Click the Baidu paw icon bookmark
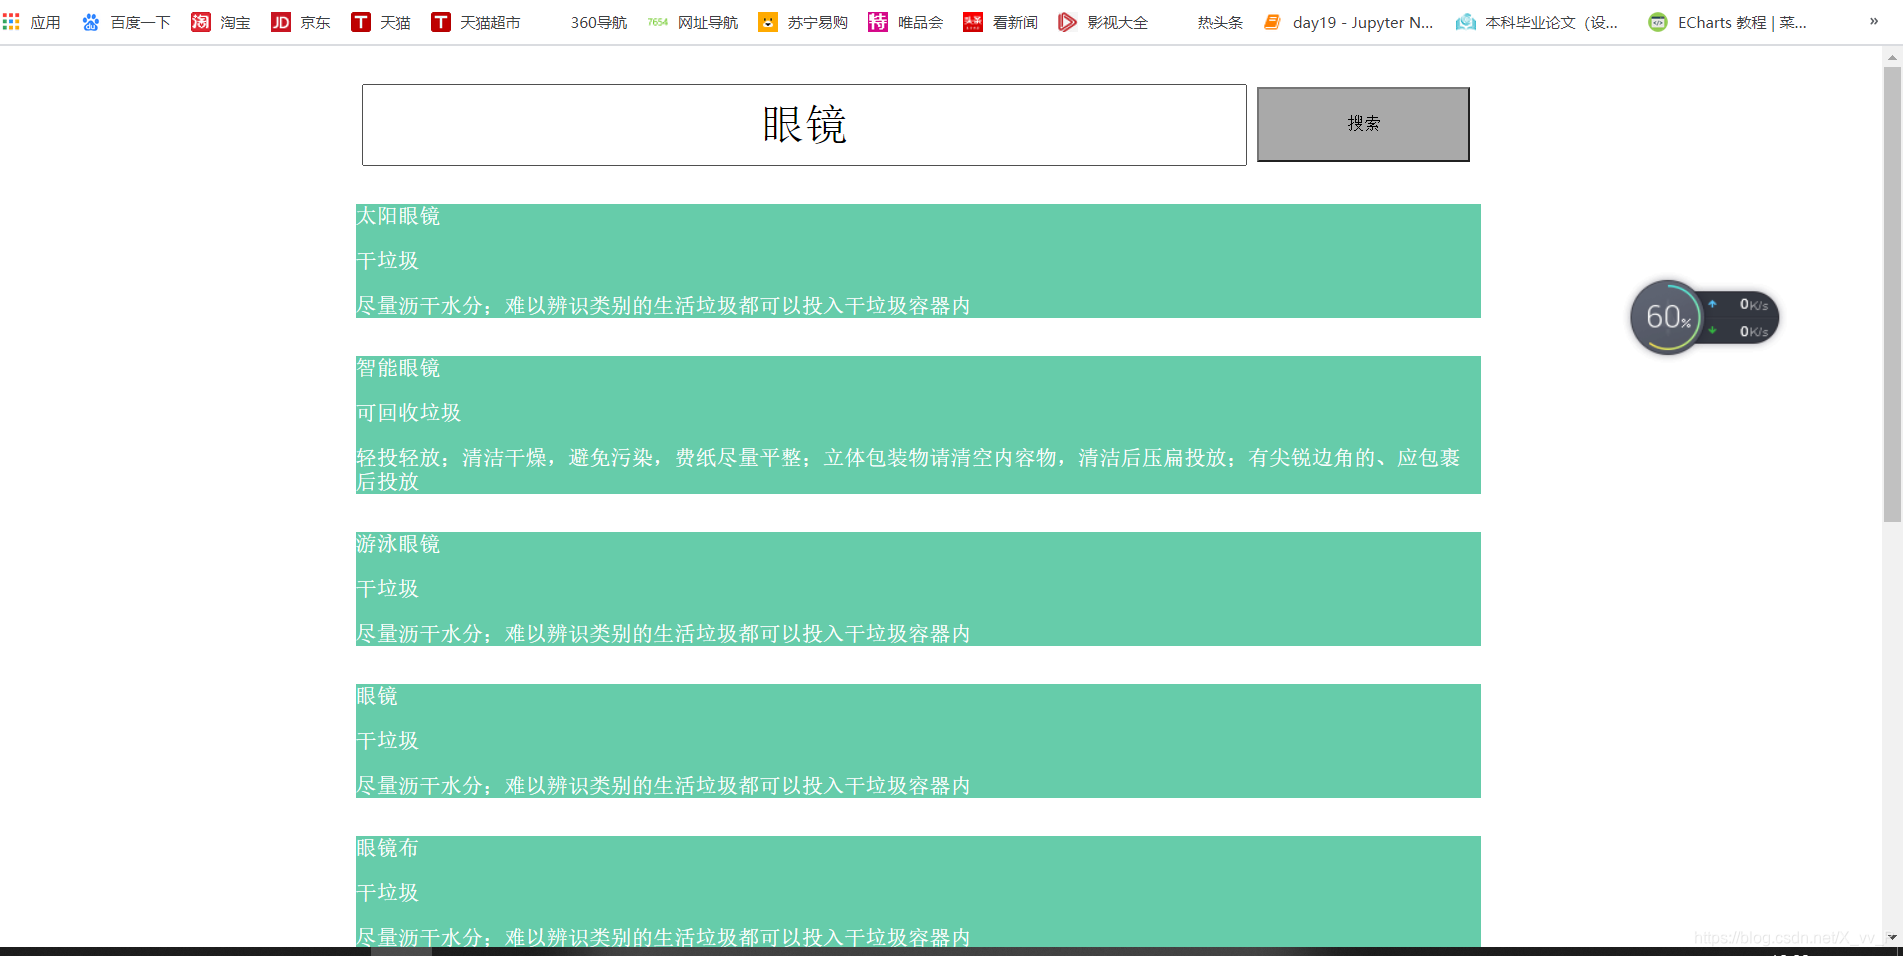This screenshot has width=1903, height=956. pos(91,22)
